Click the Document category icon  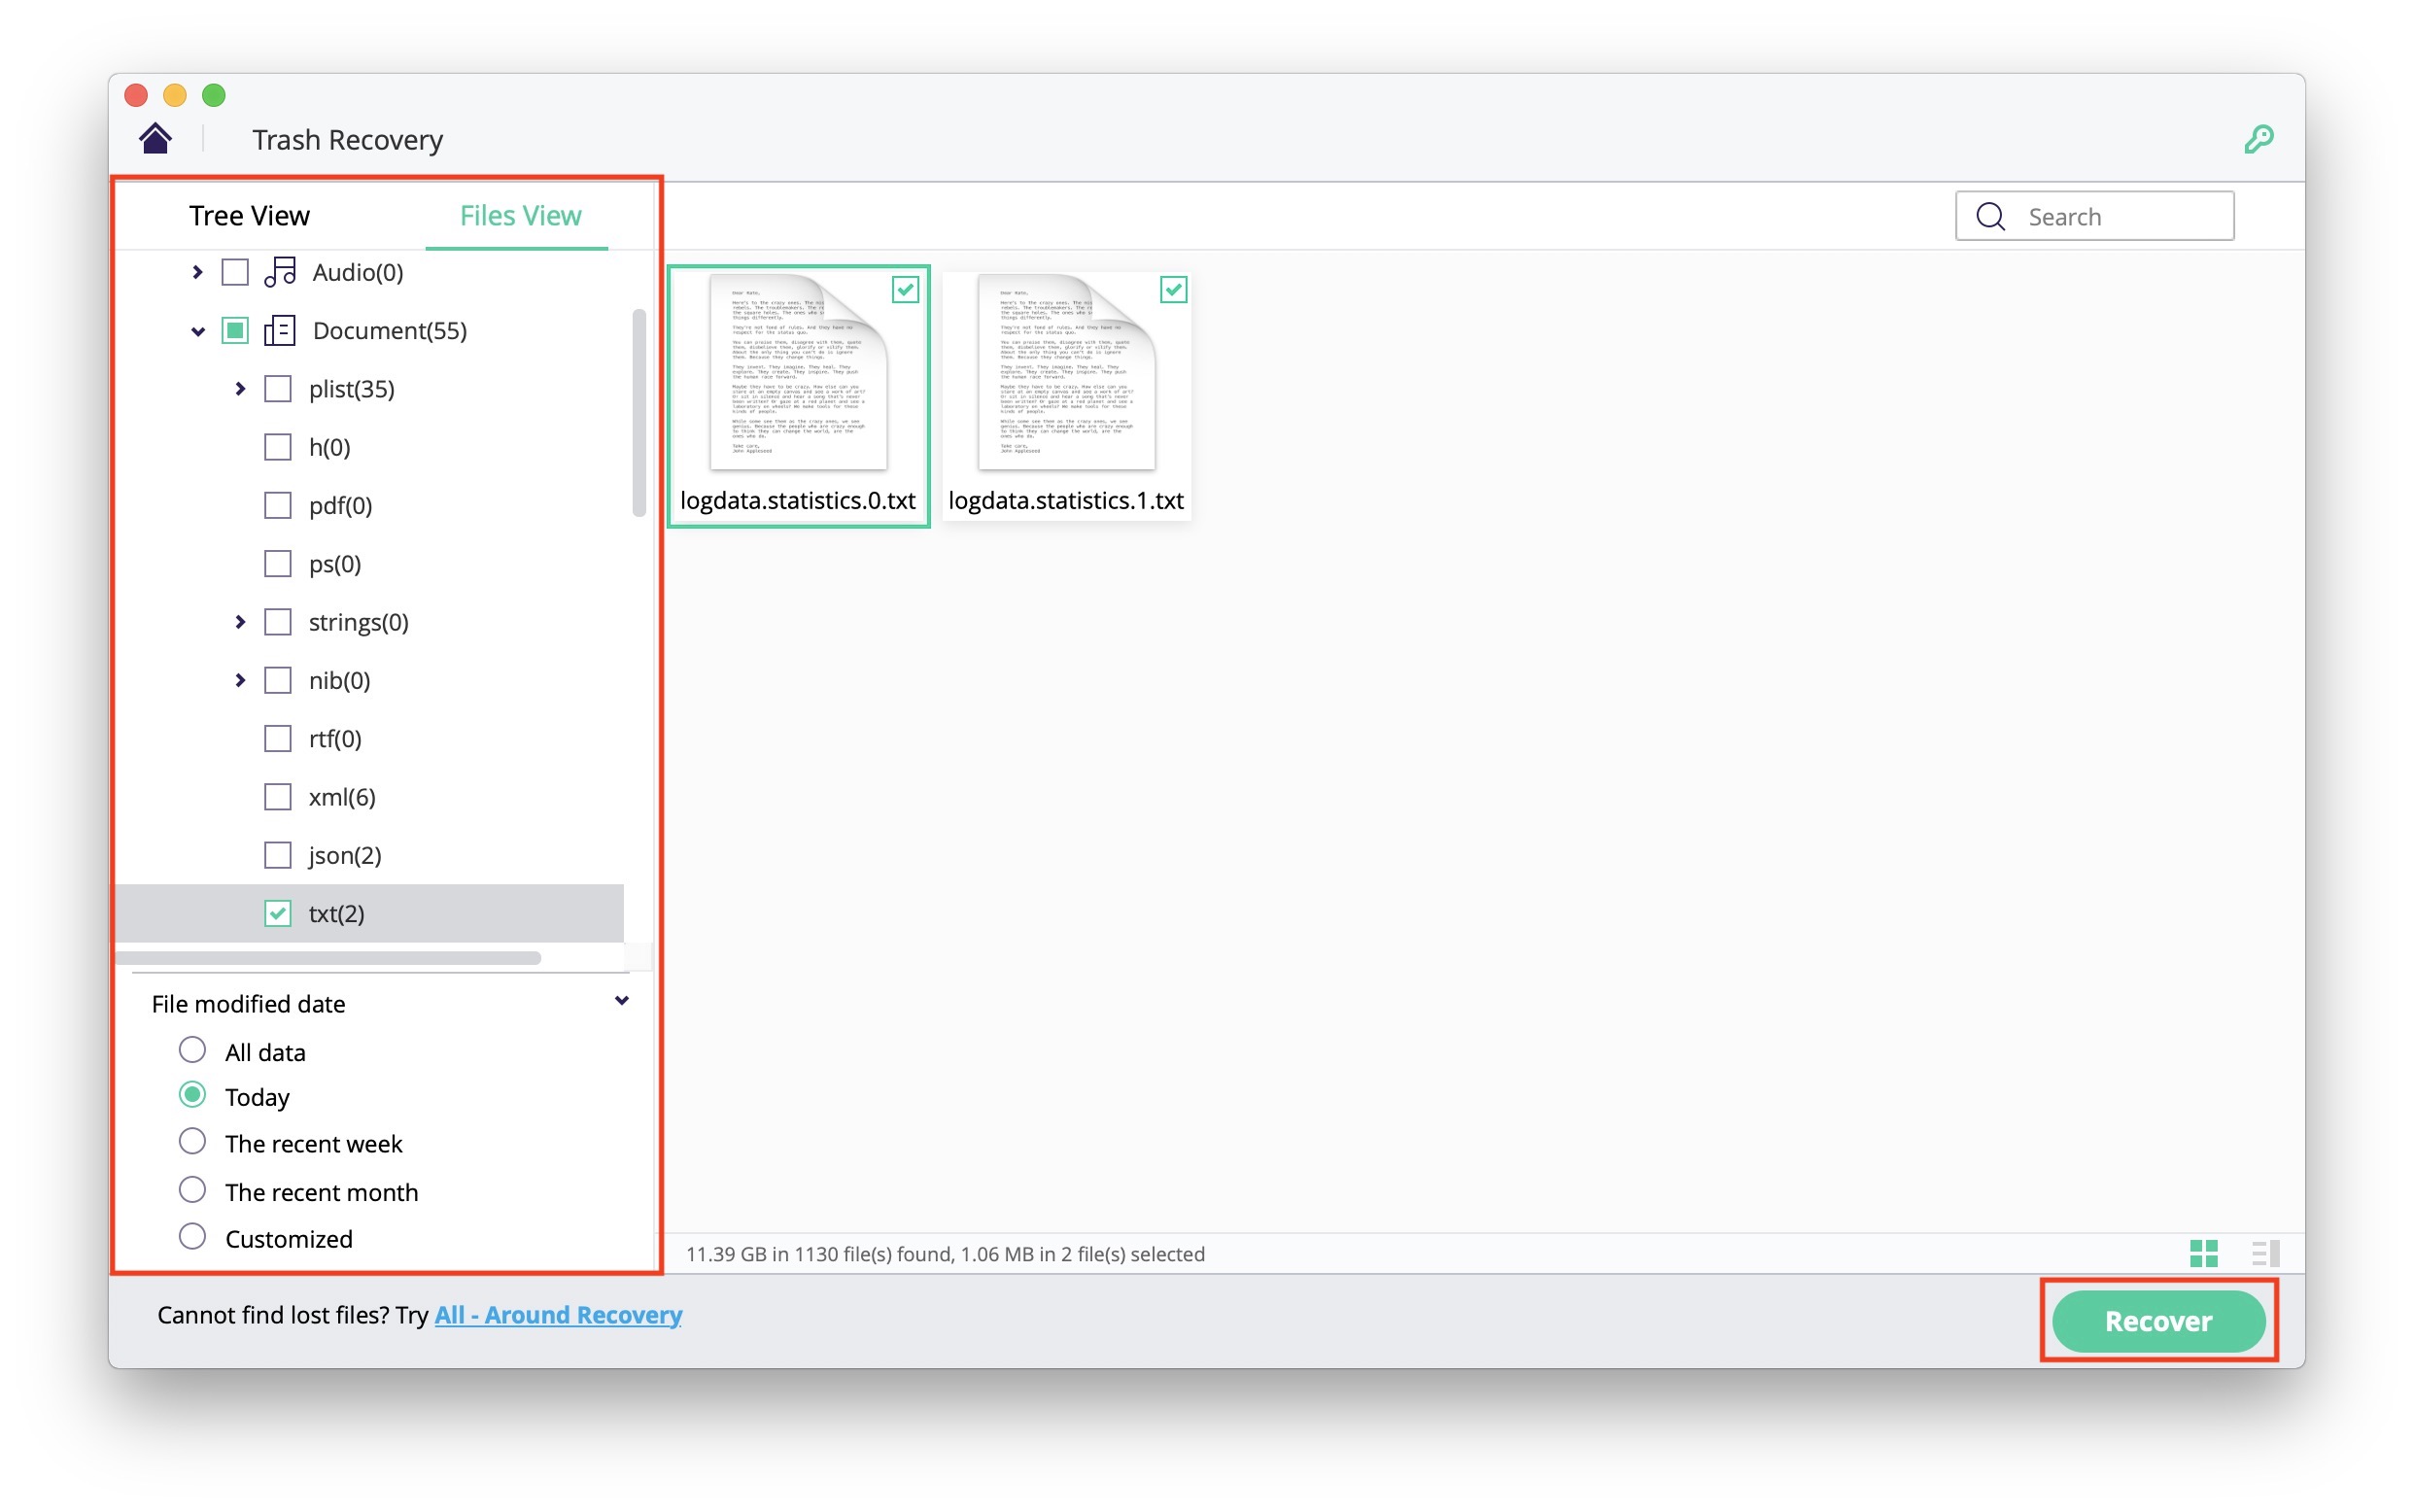[280, 330]
